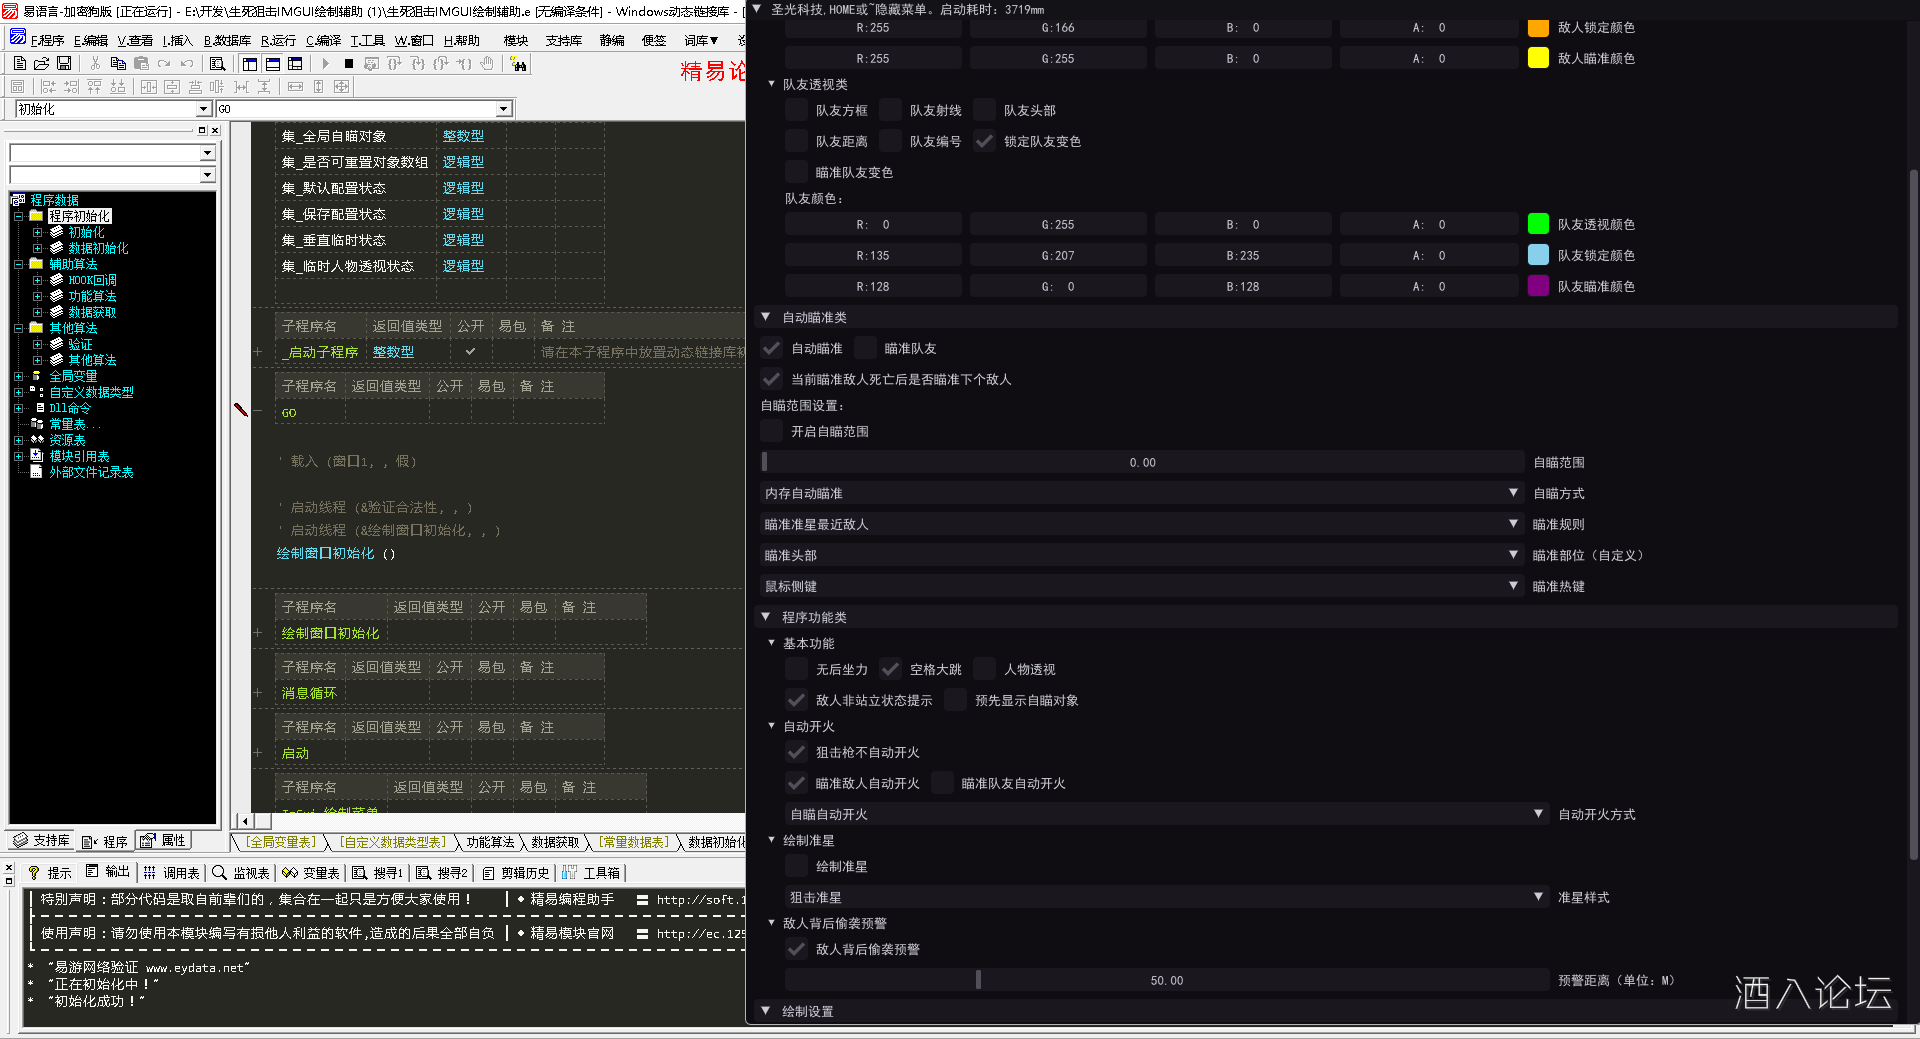
Task: Switch to the 属性 properties panel tab
Action: (x=163, y=841)
